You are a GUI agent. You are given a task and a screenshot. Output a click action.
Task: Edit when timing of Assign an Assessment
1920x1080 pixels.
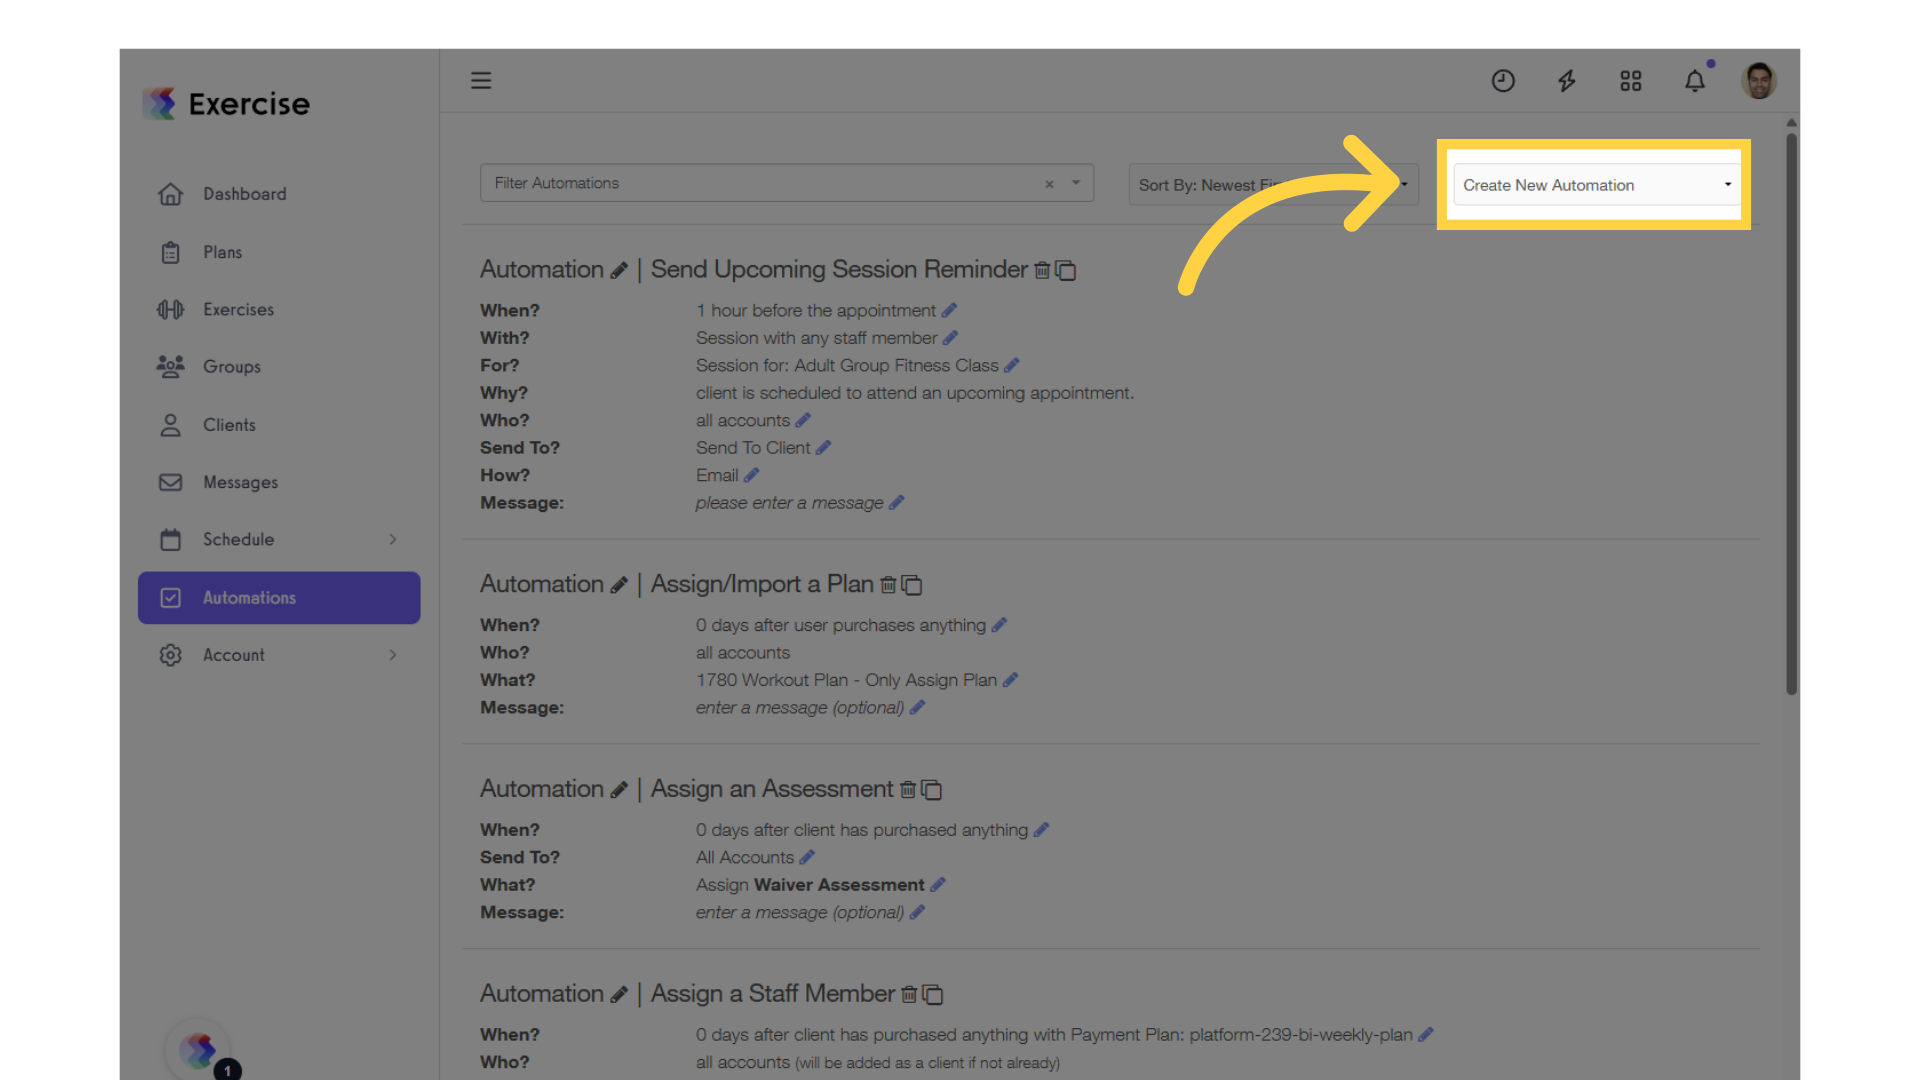(1041, 830)
